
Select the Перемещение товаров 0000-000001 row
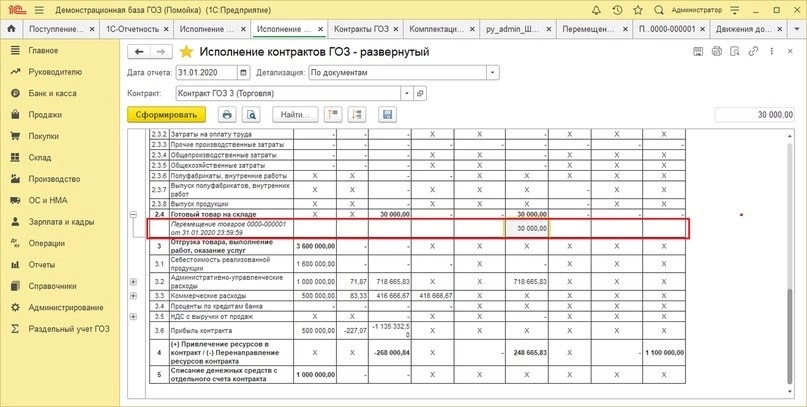(418, 228)
